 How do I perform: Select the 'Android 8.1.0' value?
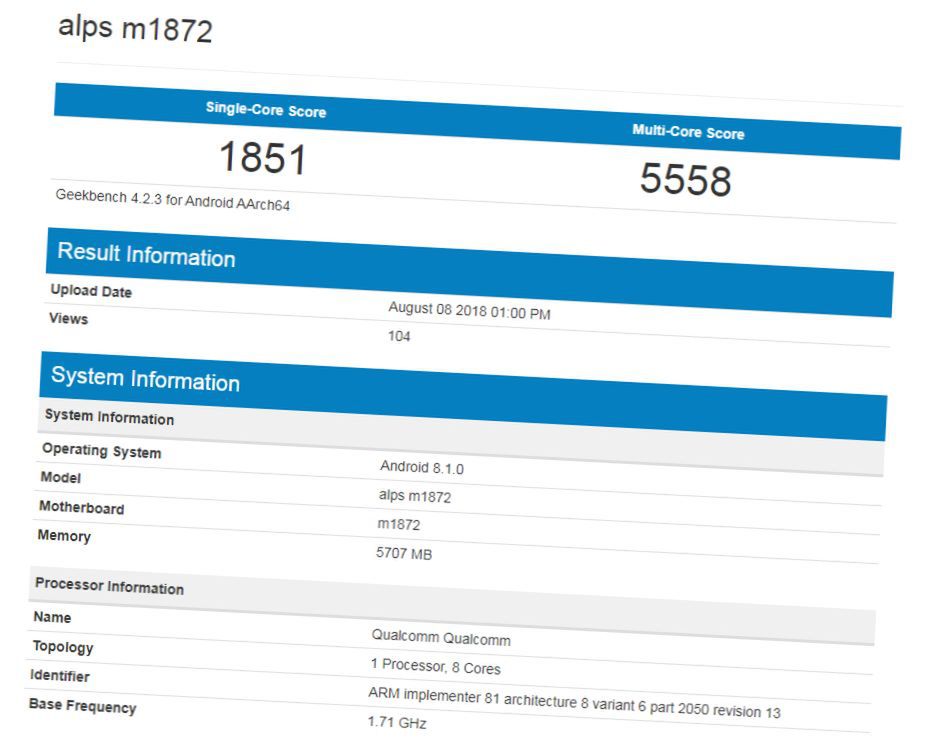click(422, 468)
